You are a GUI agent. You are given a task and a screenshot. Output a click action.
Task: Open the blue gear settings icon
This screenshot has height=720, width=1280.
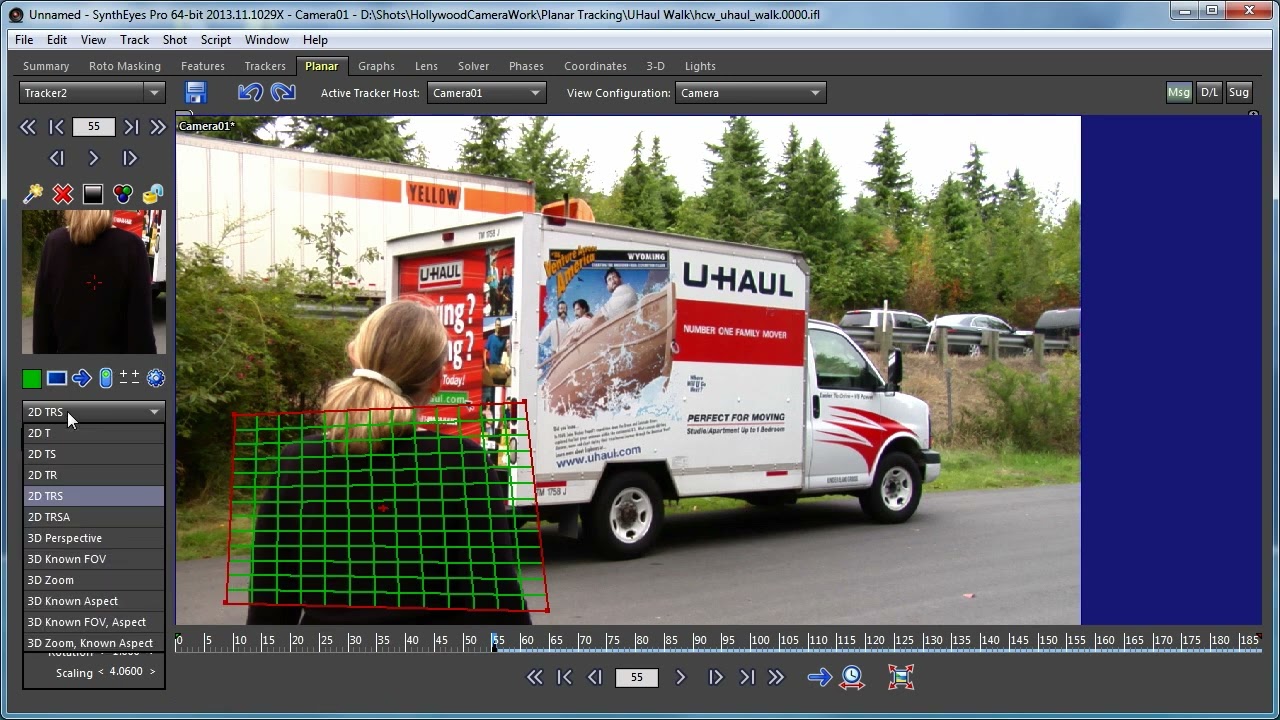point(156,378)
